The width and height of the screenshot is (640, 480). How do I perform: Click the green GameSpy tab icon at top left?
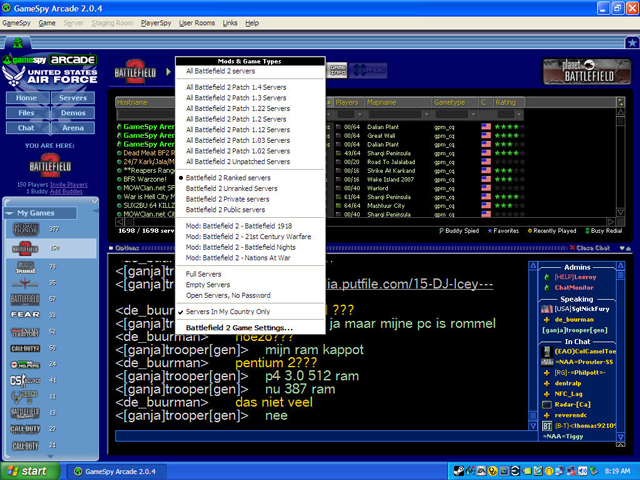[17, 42]
